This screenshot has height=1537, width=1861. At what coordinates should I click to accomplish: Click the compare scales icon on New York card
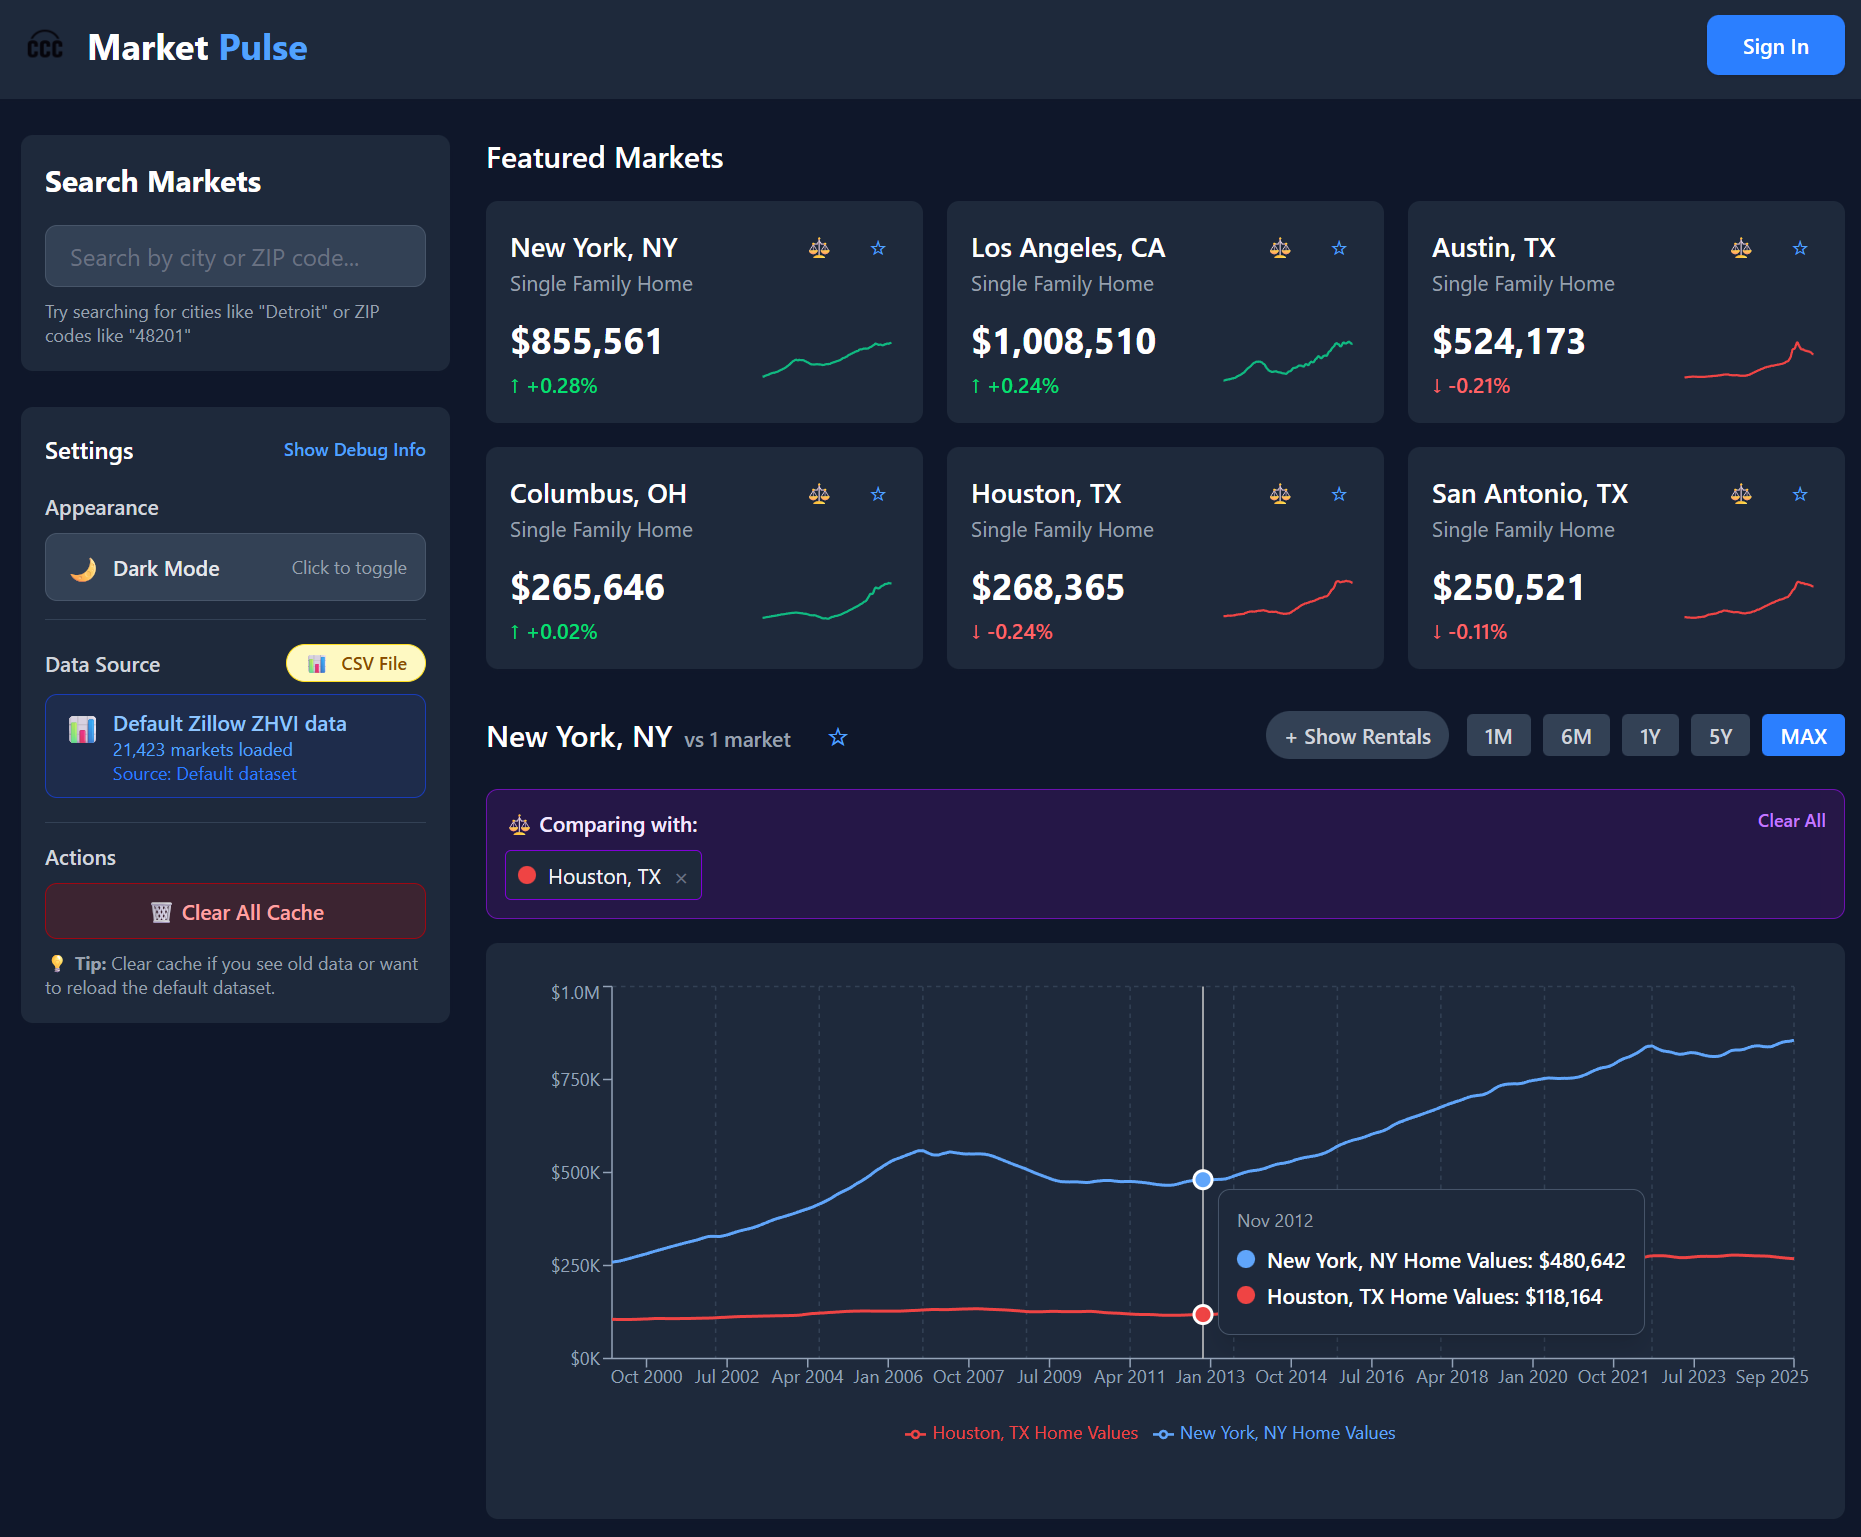click(x=819, y=248)
